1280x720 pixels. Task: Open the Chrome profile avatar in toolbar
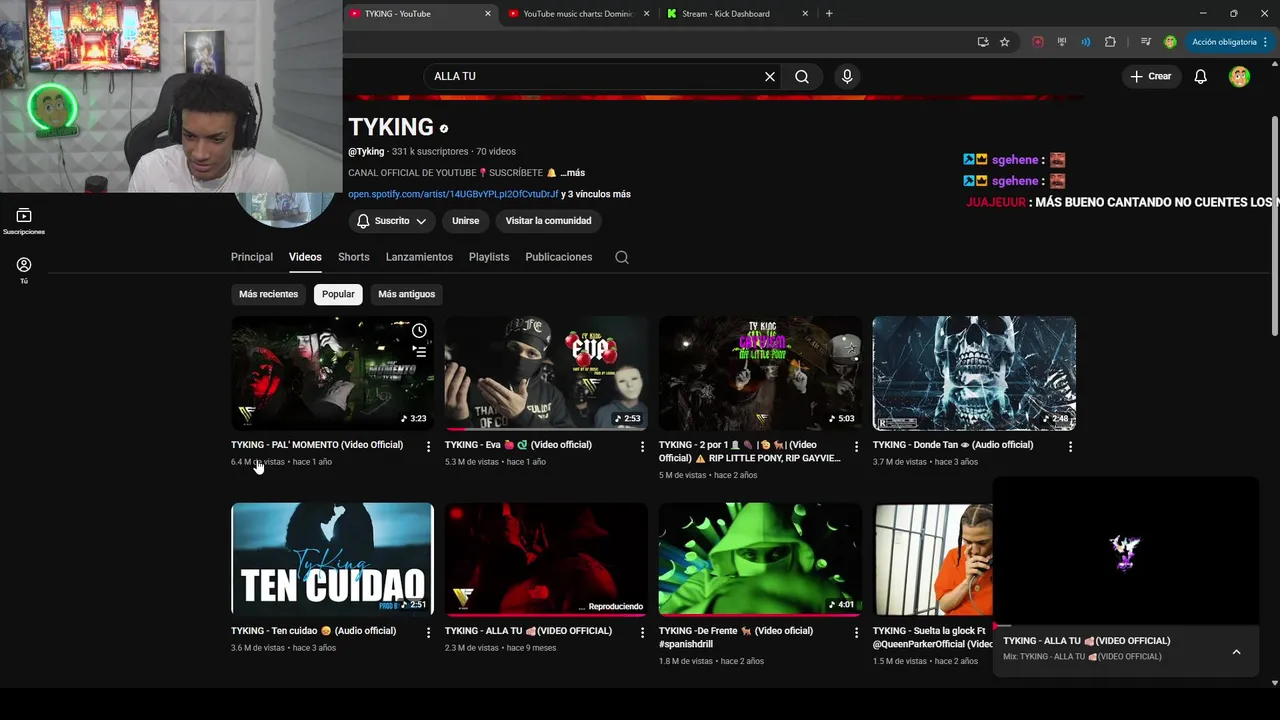[1170, 42]
